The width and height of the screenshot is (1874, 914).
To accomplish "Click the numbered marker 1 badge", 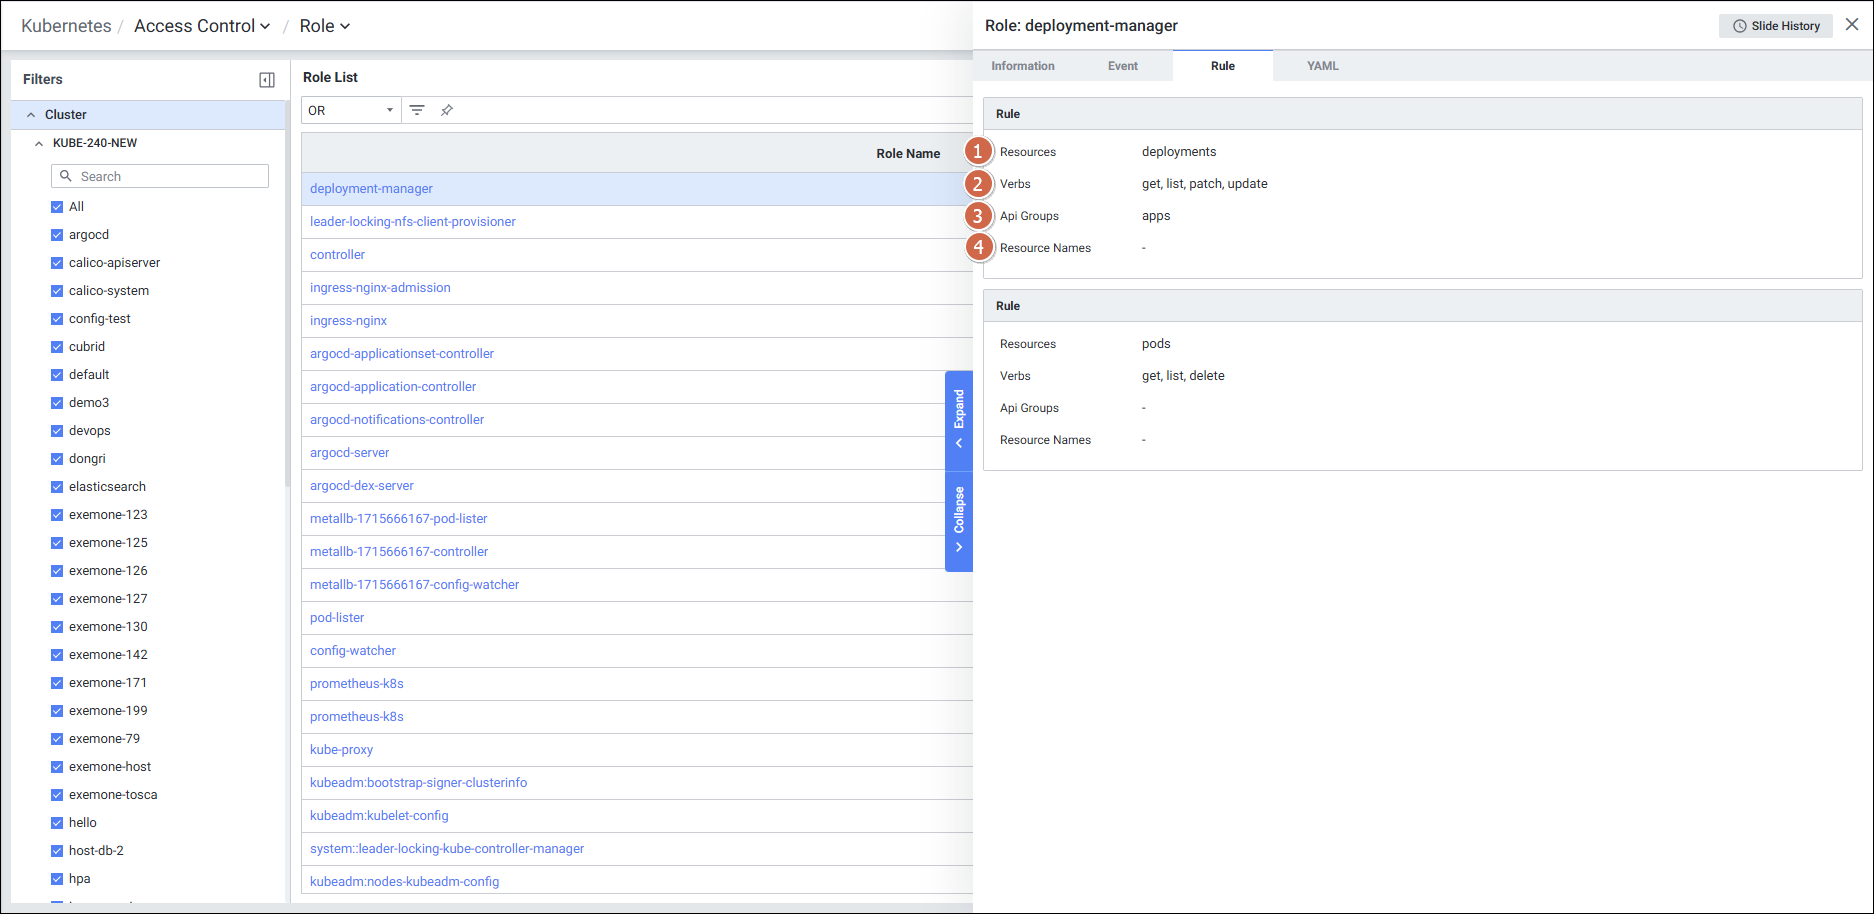I will click(978, 152).
